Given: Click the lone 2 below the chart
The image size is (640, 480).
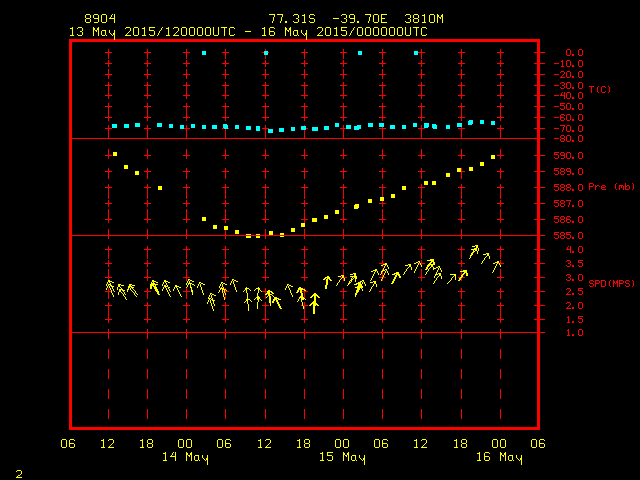Looking at the screenshot, I should coord(19,474).
